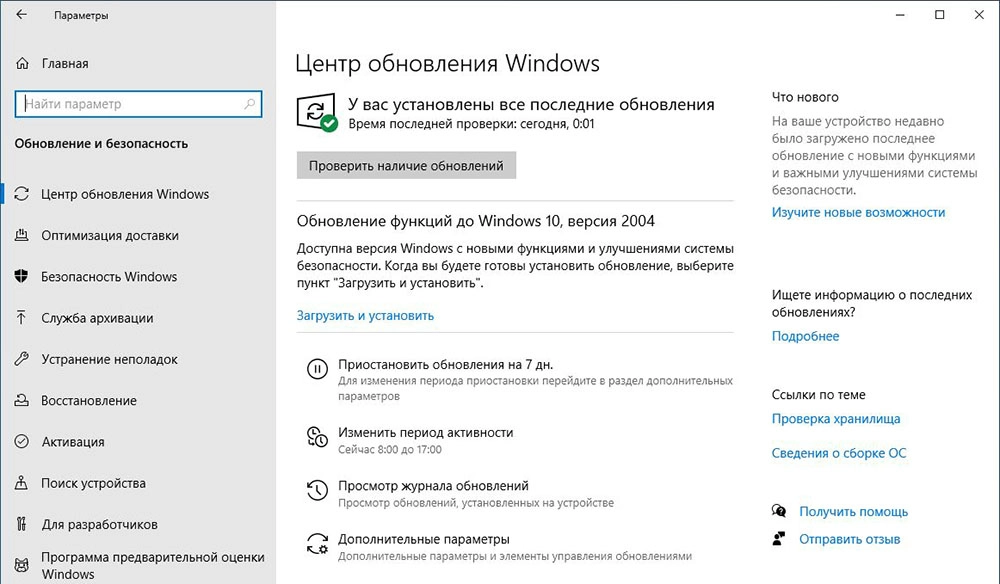The image size is (1000, 584).
Task: Open the Сведения о сборке ОС link
Action: (839, 453)
